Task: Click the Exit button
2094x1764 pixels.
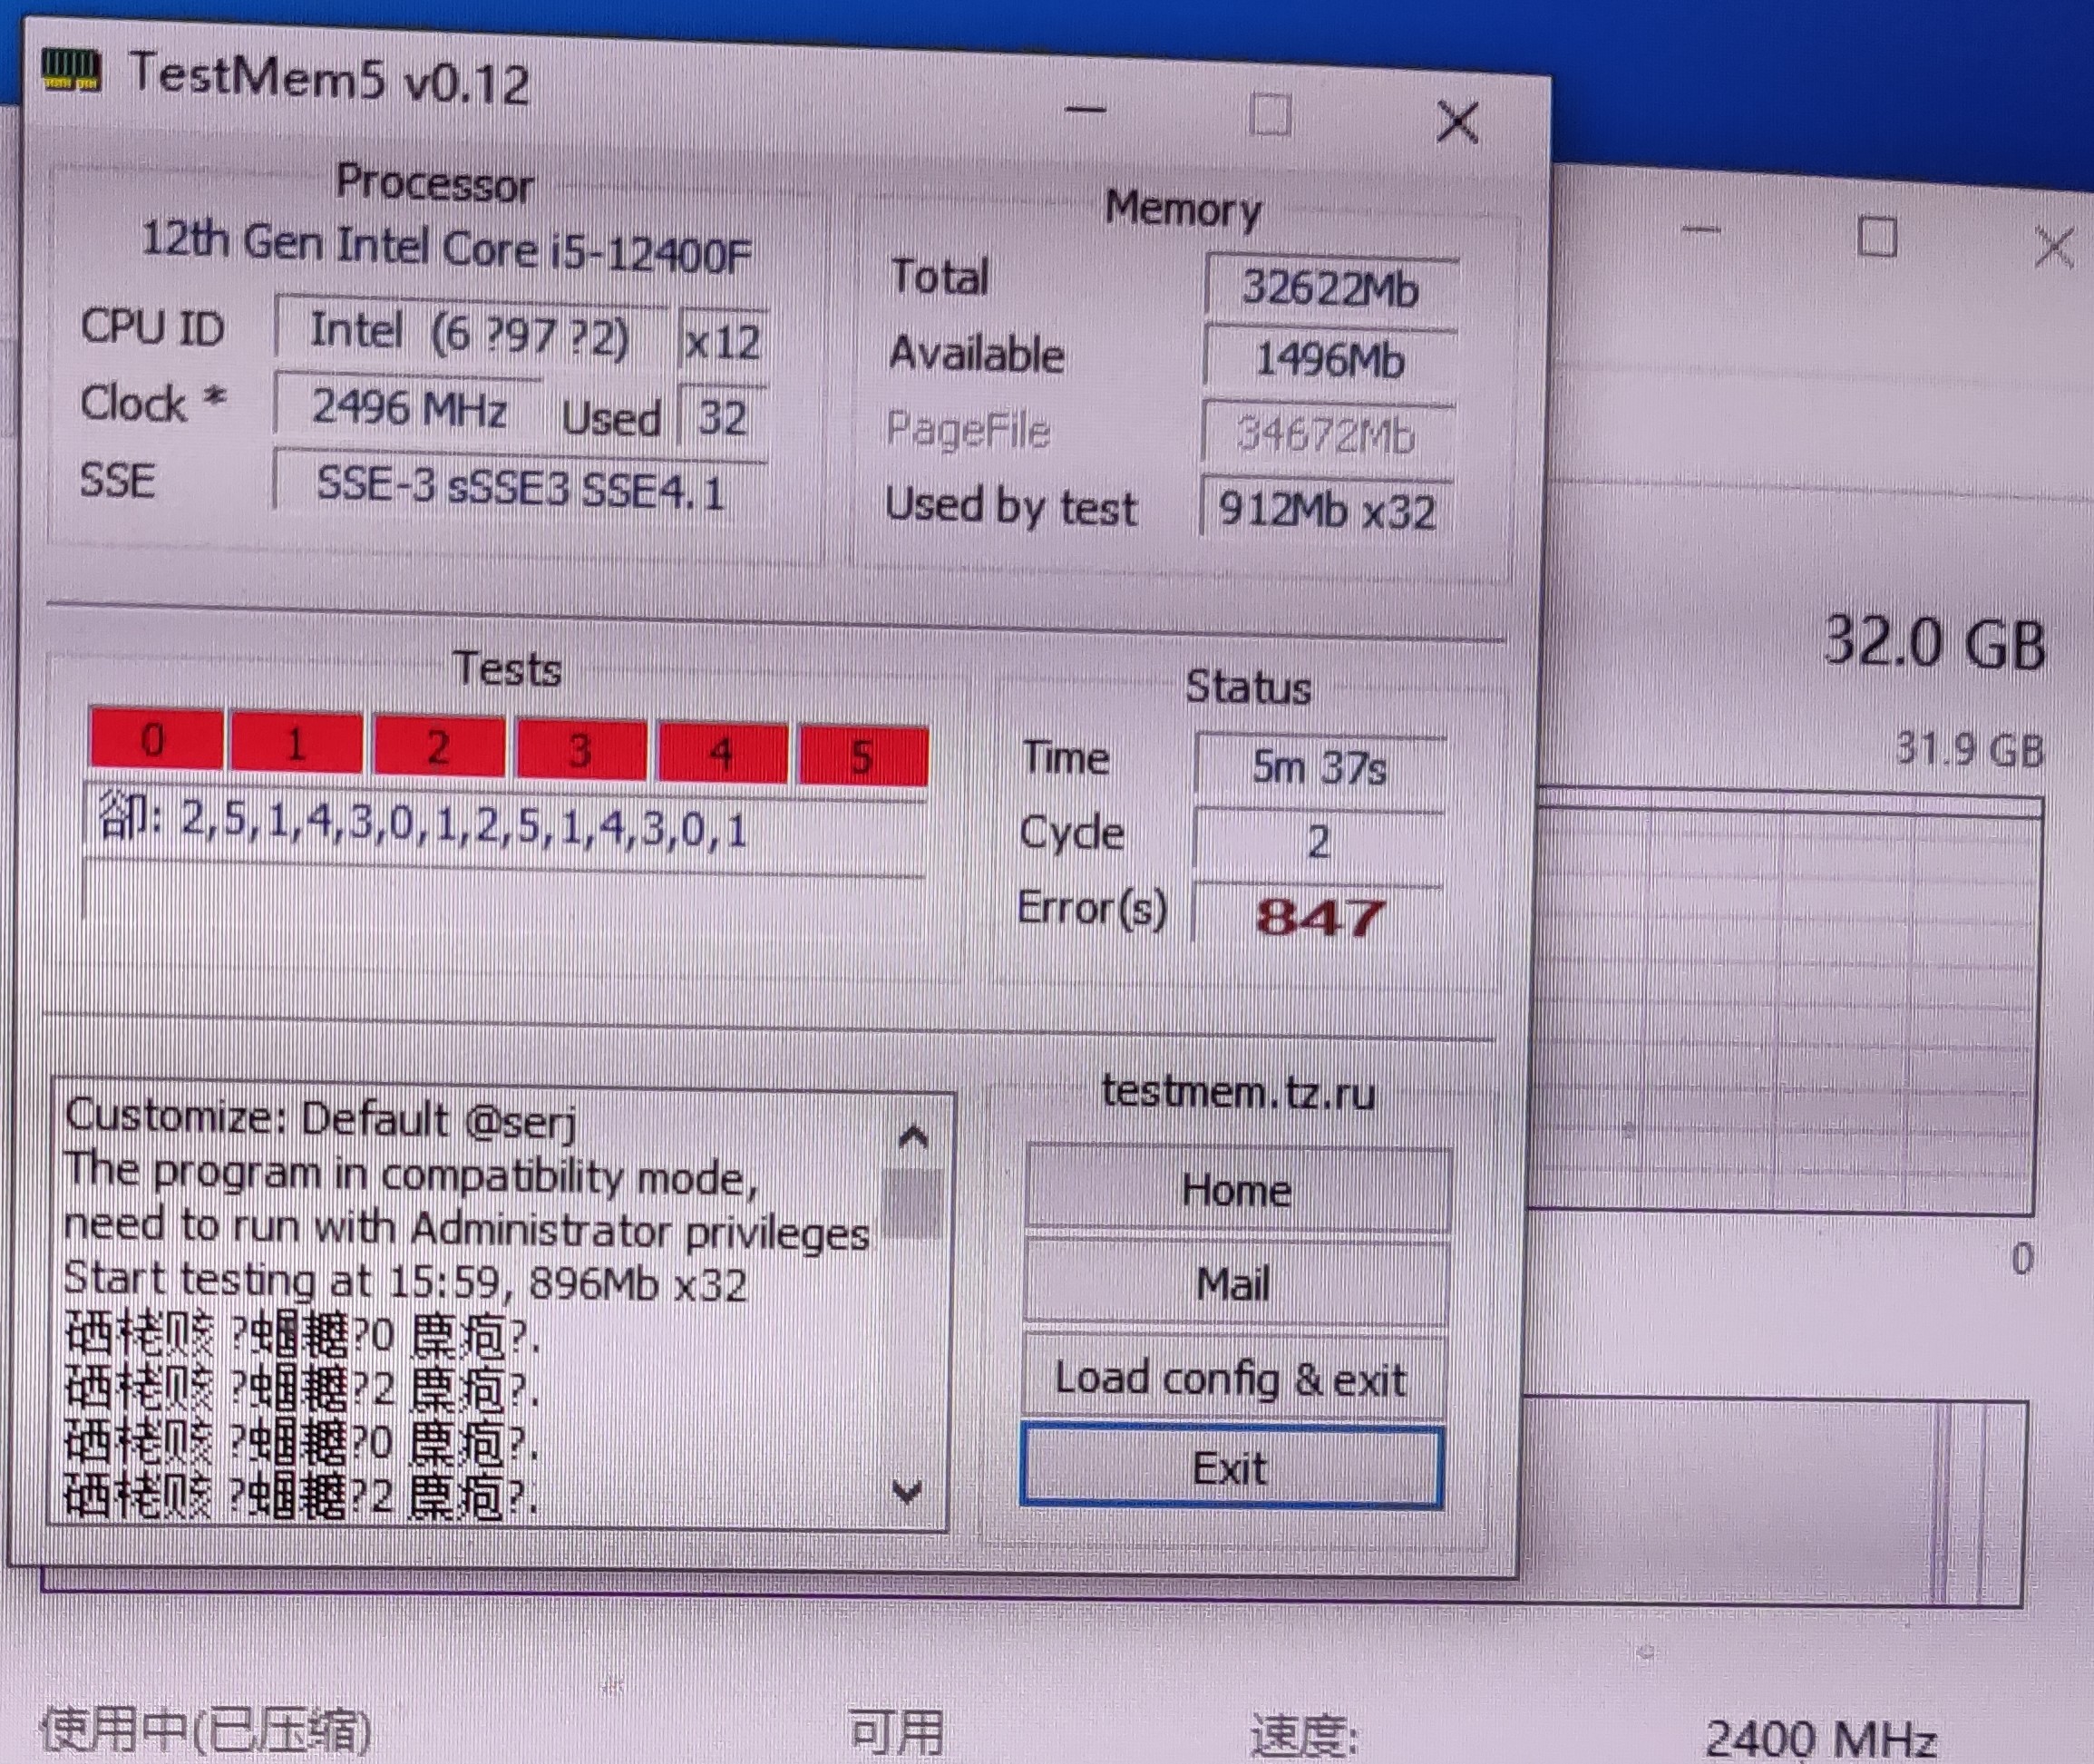Action: click(x=1231, y=1467)
